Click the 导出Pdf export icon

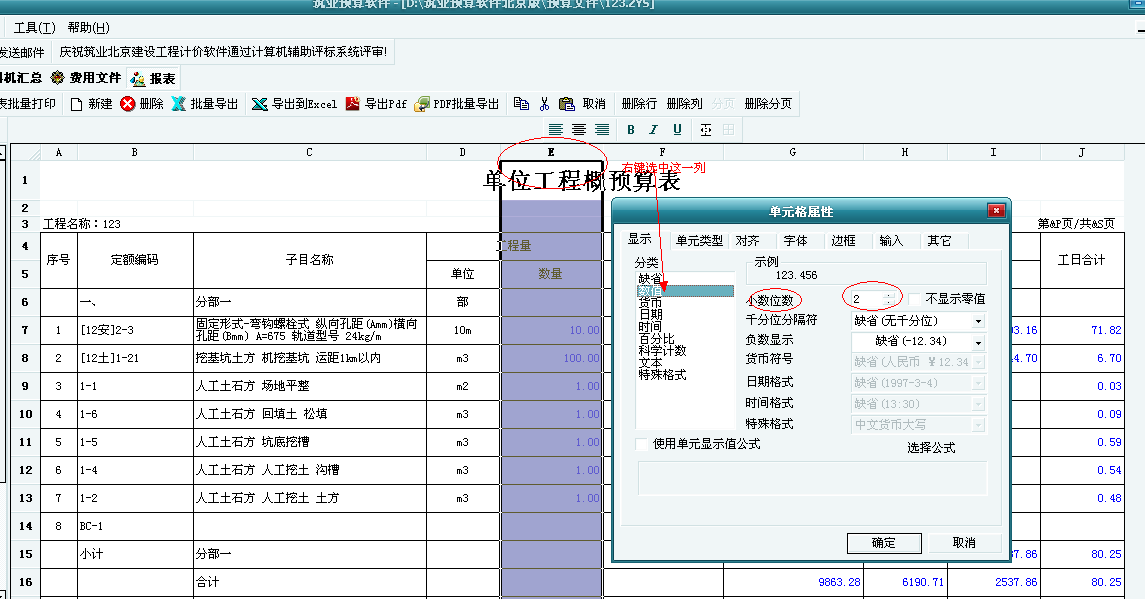tap(352, 104)
